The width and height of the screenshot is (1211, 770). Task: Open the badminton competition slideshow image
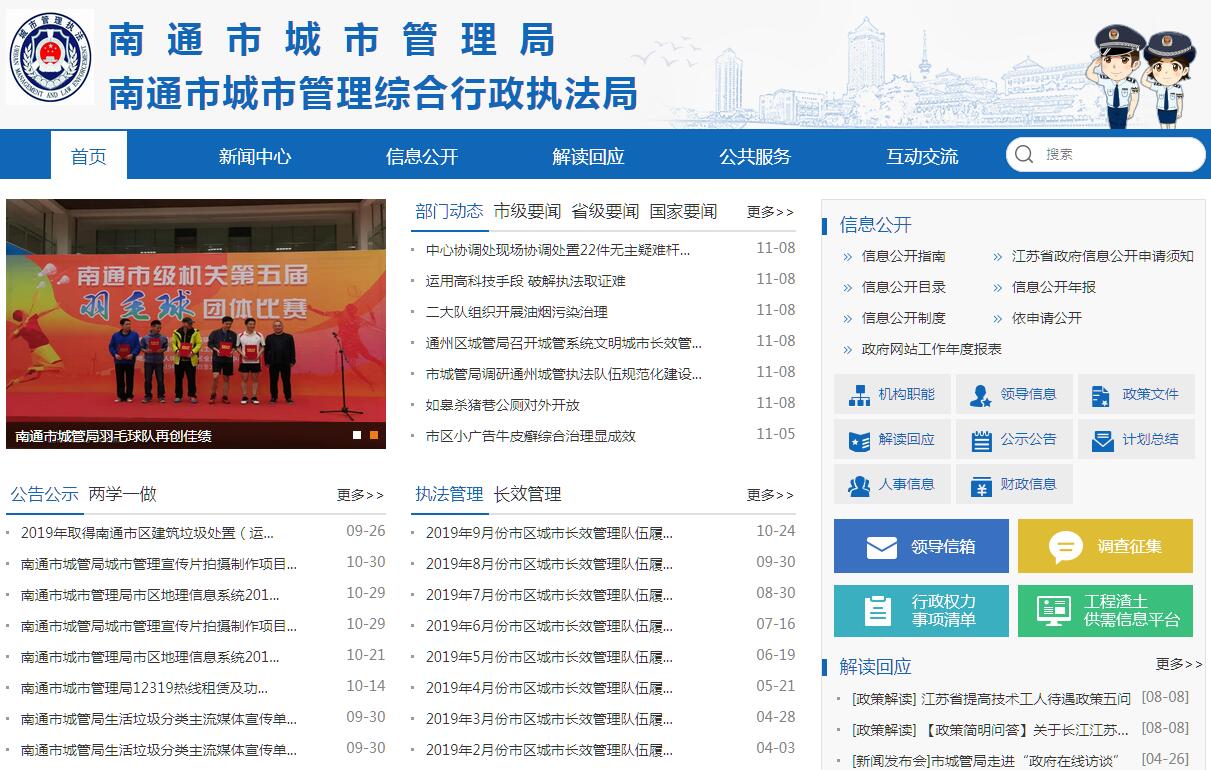pyautogui.click(x=195, y=310)
